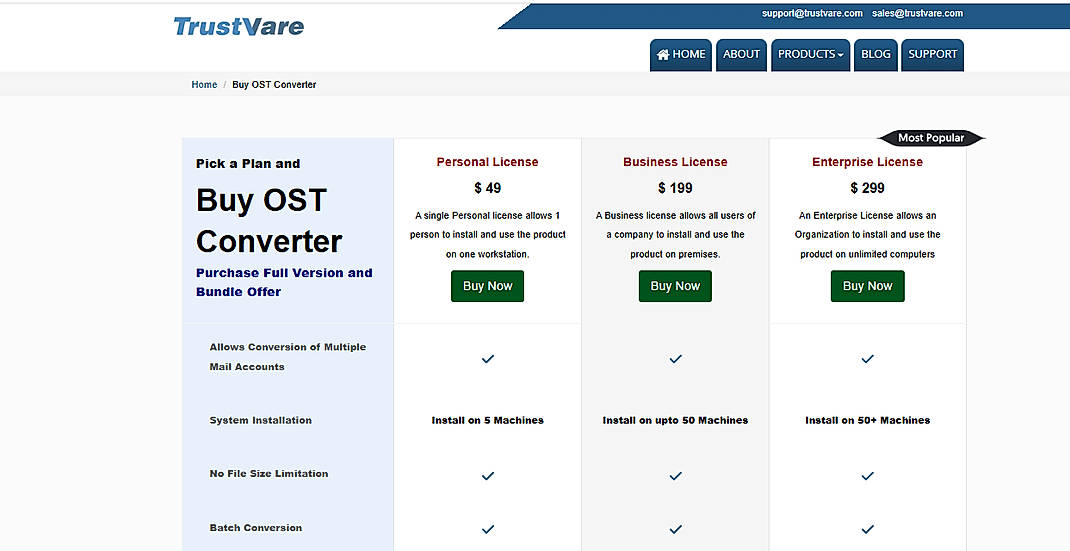Go to the BLOG page
The height and width of the screenshot is (551, 1070).
point(876,55)
